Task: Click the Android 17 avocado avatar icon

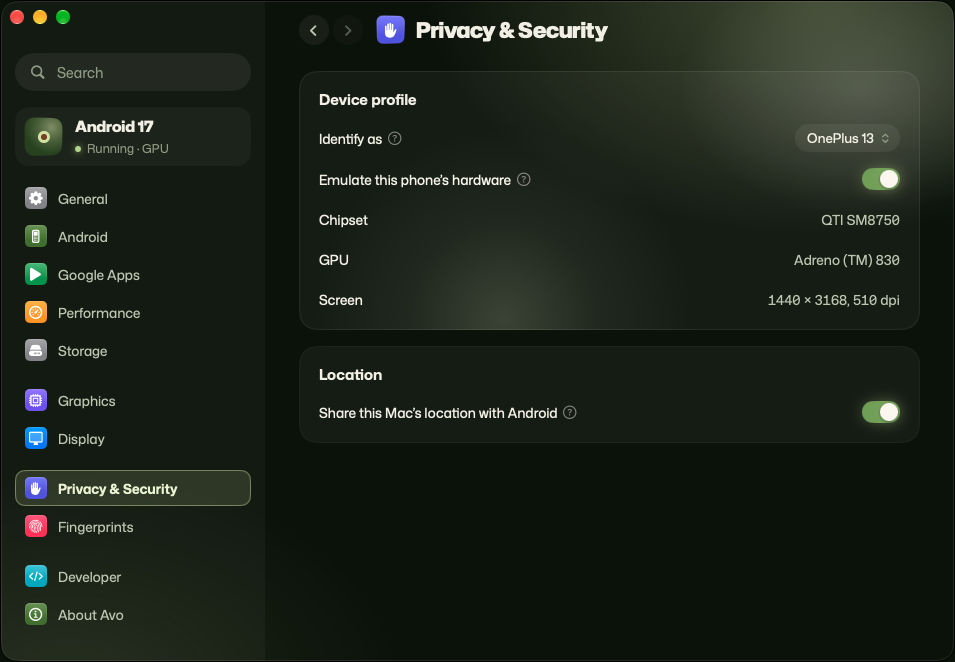Action: tap(43, 136)
